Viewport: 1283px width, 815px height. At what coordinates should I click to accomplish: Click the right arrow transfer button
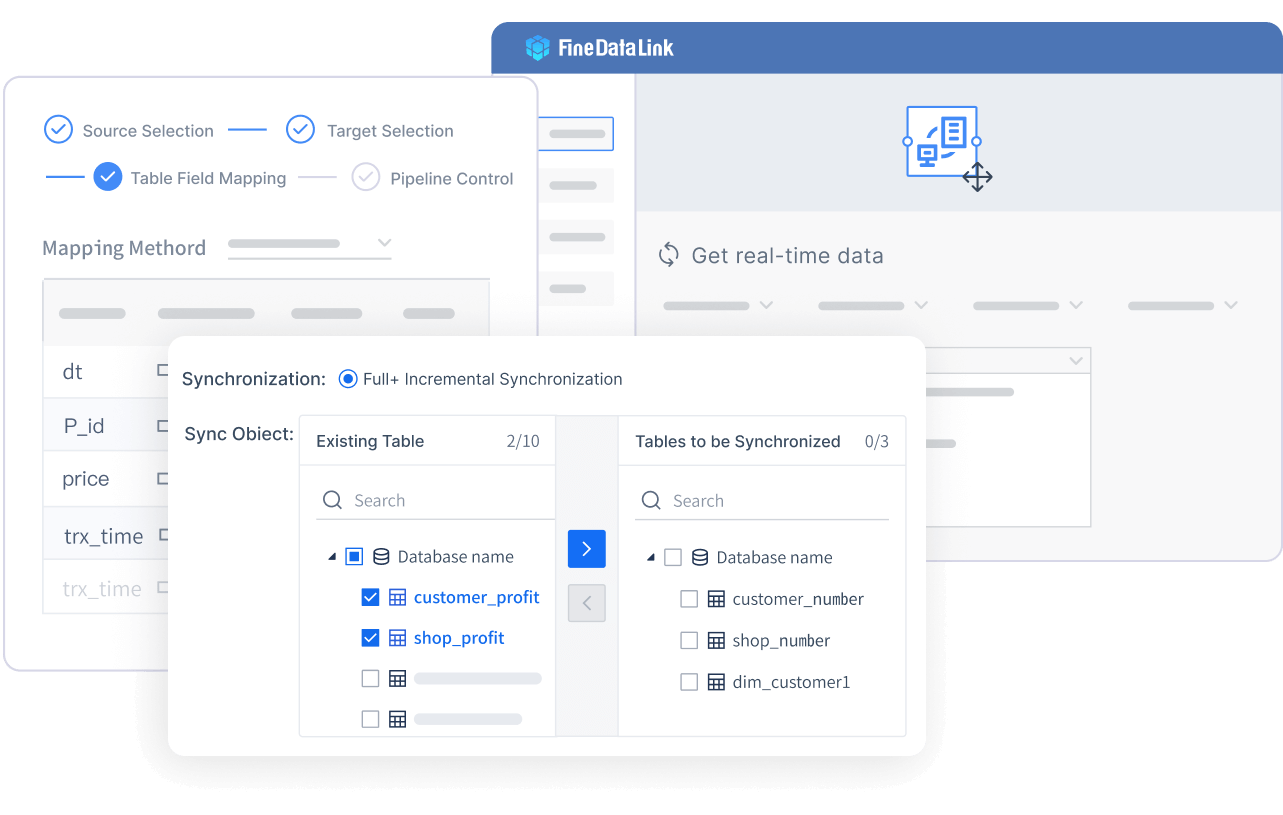point(586,549)
